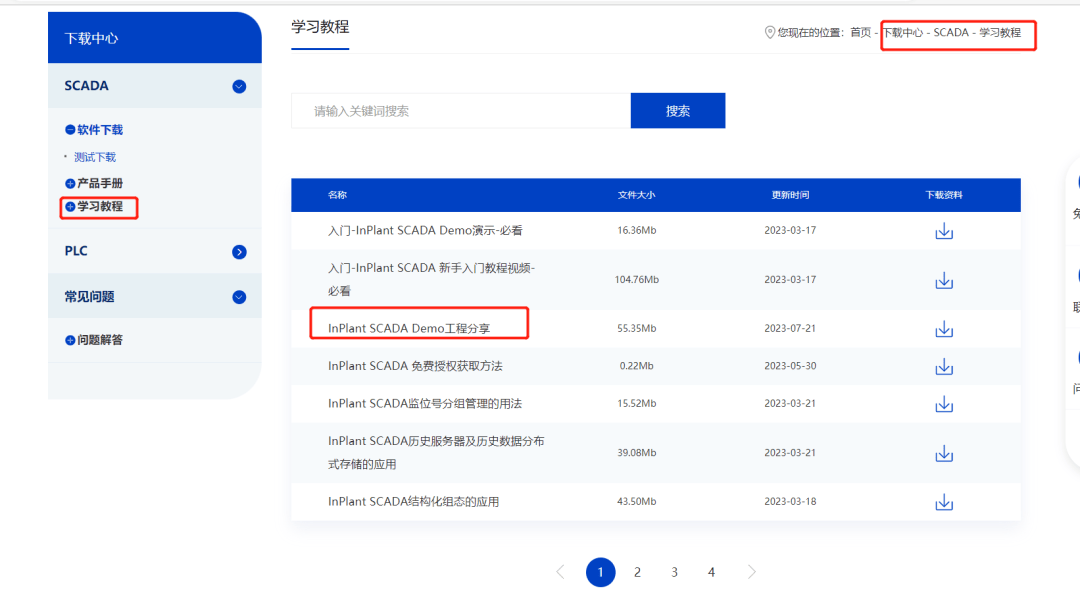The height and width of the screenshot is (599, 1080).
Task: Click the 下载资料 column header
Action: click(x=944, y=195)
